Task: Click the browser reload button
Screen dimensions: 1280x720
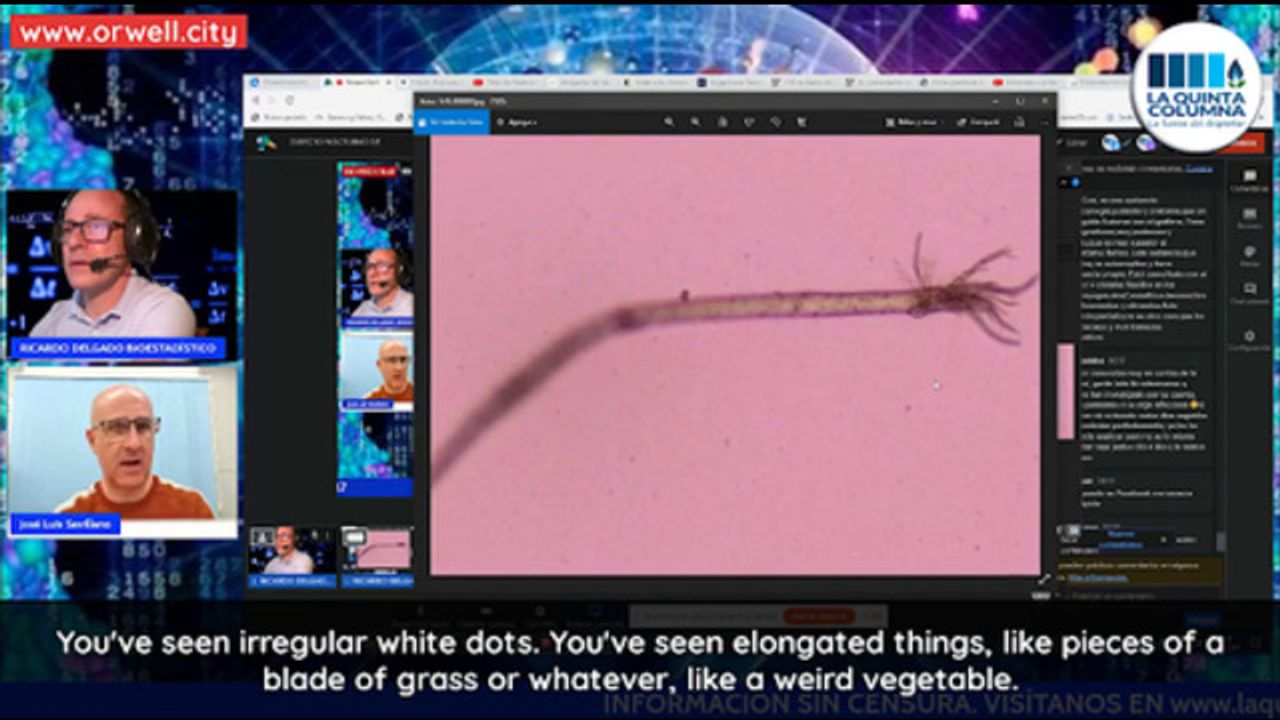Action: [290, 100]
